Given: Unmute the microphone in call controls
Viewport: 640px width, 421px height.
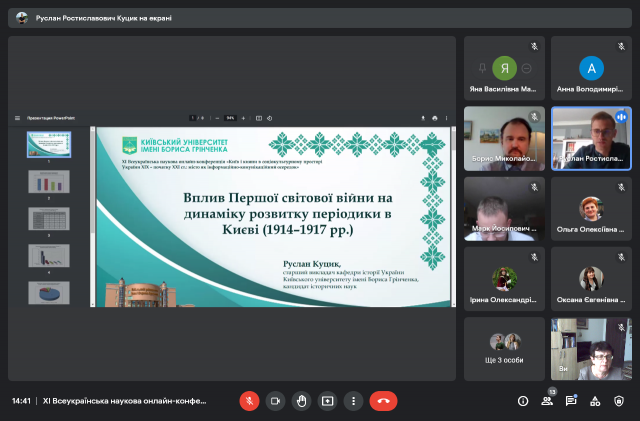Looking at the screenshot, I should coord(249,400).
